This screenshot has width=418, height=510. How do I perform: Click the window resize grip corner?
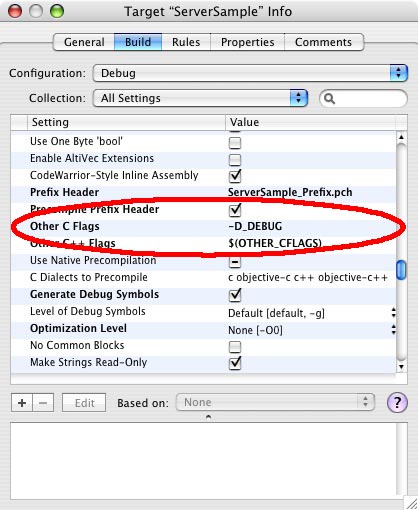[x=411, y=503]
